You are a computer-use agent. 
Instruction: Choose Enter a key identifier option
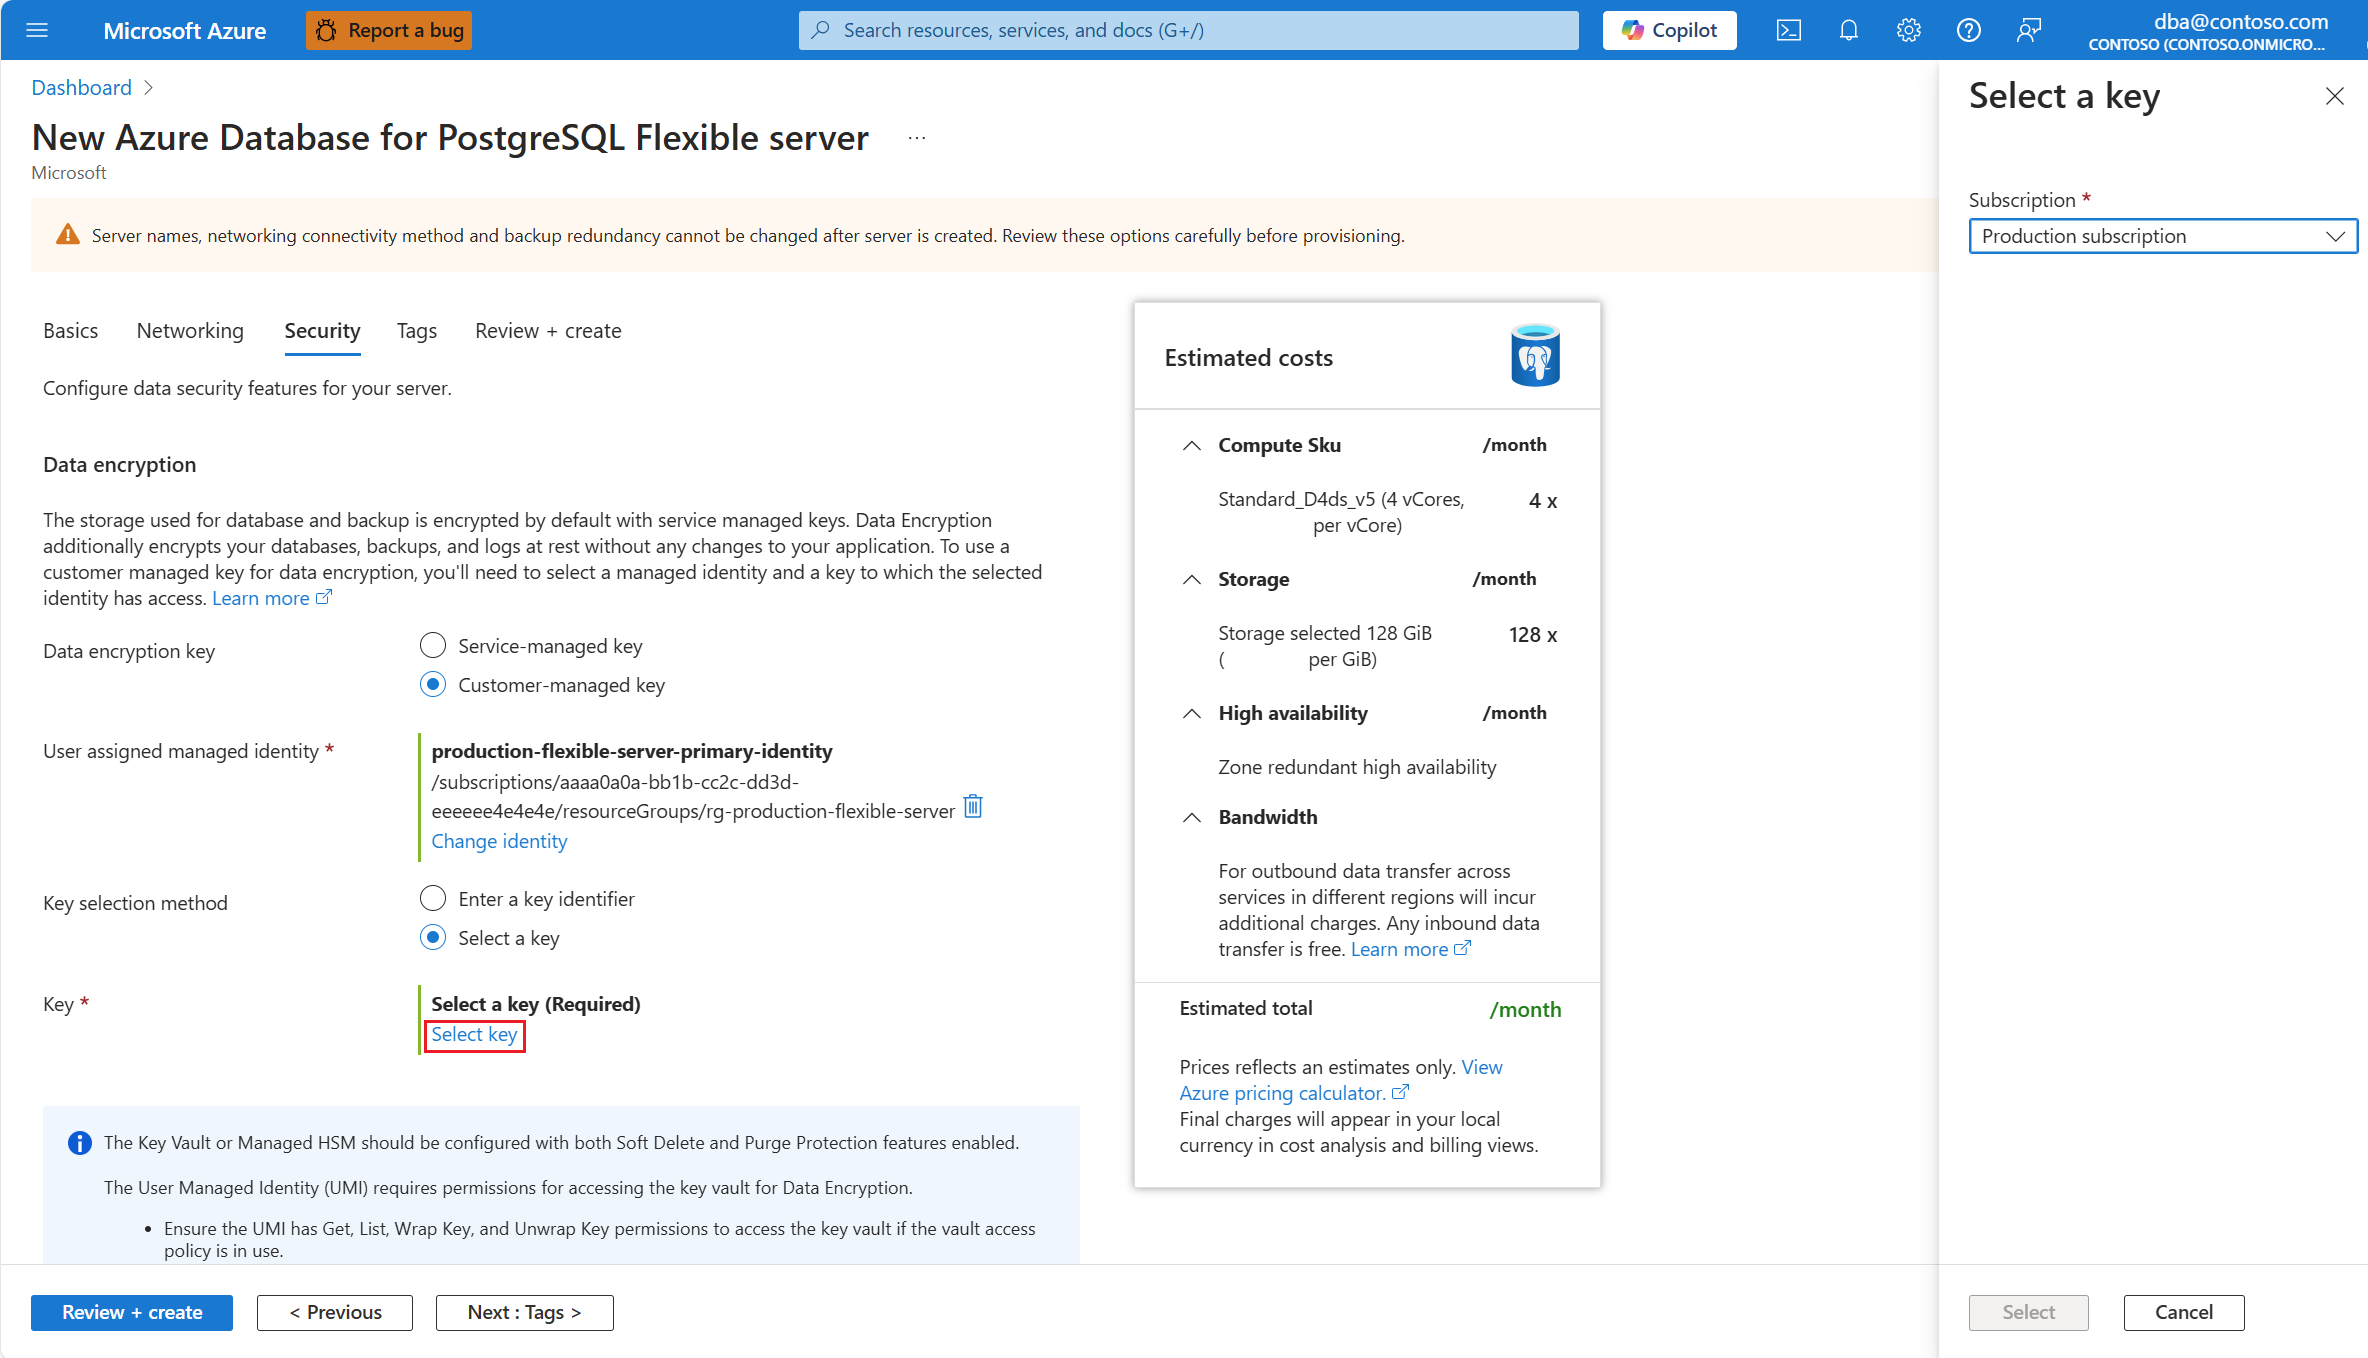click(433, 899)
